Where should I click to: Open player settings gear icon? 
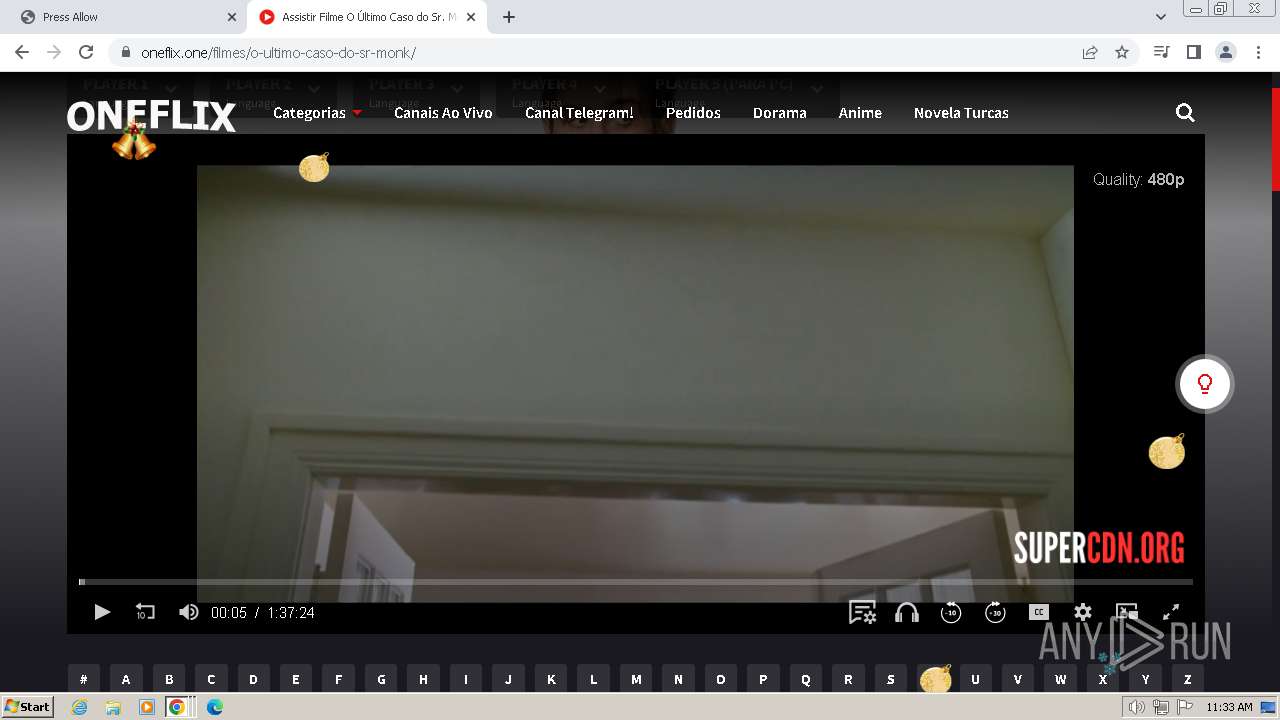tap(1083, 612)
